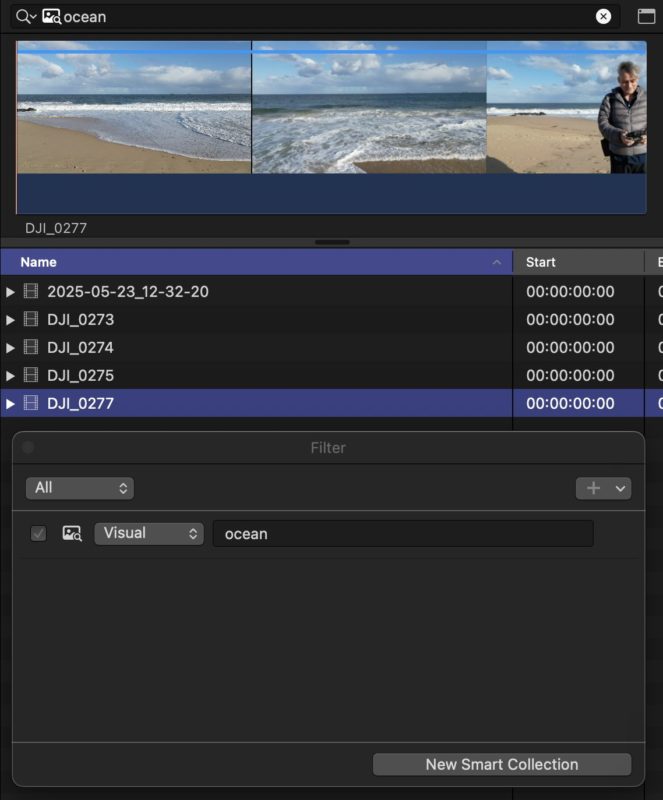The image size is (663, 800).
Task: Select the DJI_0277 clip name
Action: [x=81, y=404]
